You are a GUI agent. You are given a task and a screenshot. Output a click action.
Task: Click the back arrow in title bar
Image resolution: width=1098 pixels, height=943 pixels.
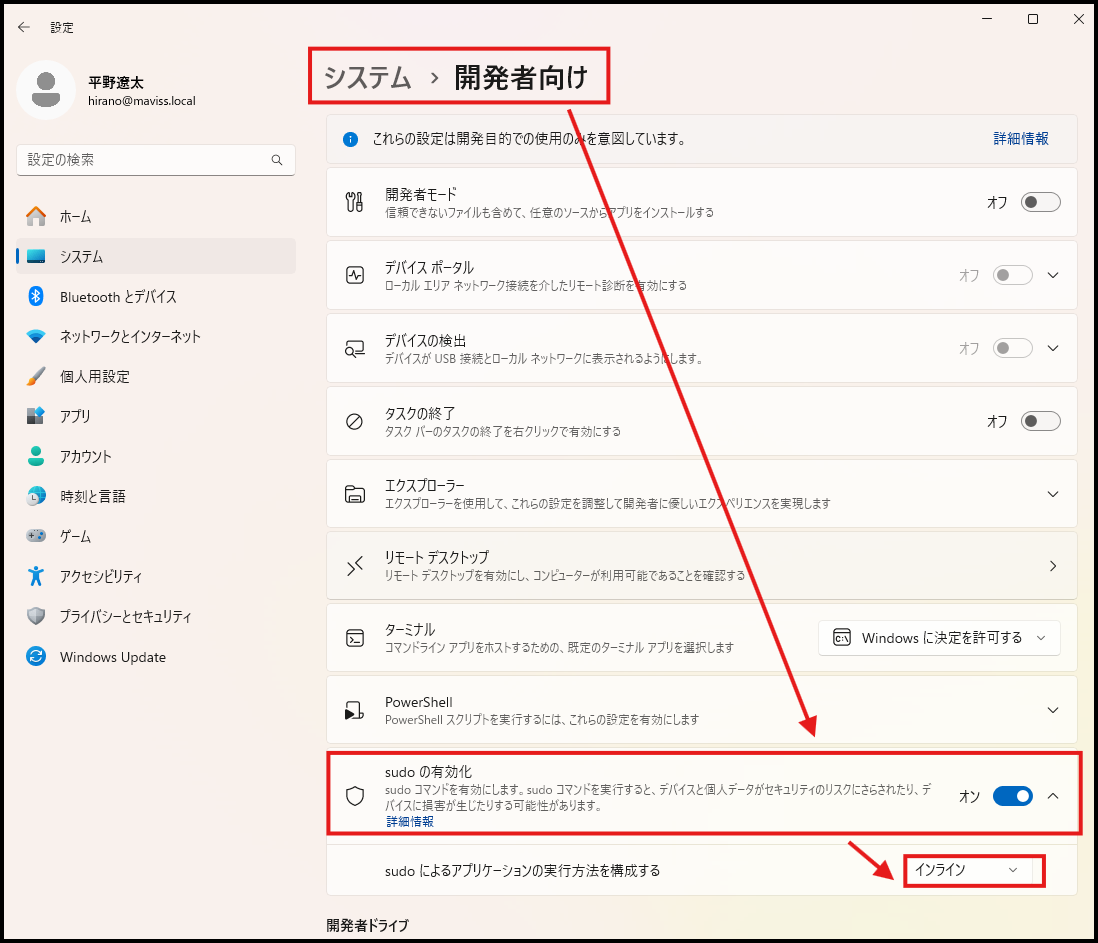24,27
